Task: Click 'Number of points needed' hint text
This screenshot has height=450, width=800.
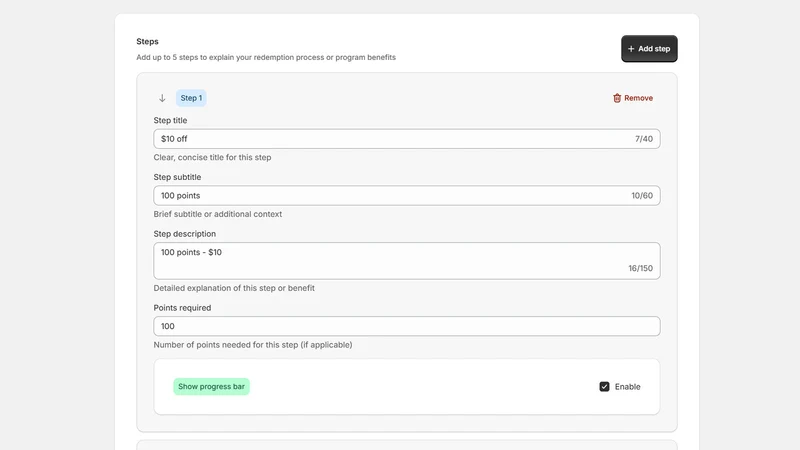Action: click(253, 345)
